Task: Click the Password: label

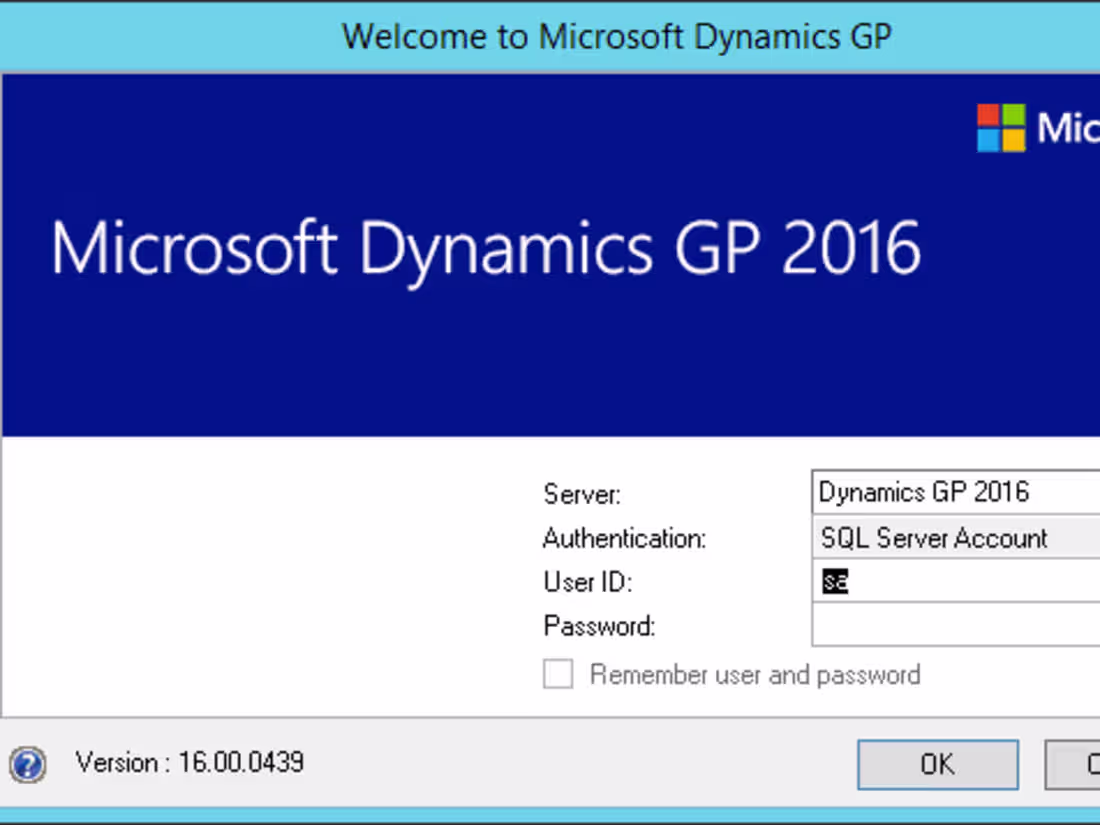Action: 599,626
